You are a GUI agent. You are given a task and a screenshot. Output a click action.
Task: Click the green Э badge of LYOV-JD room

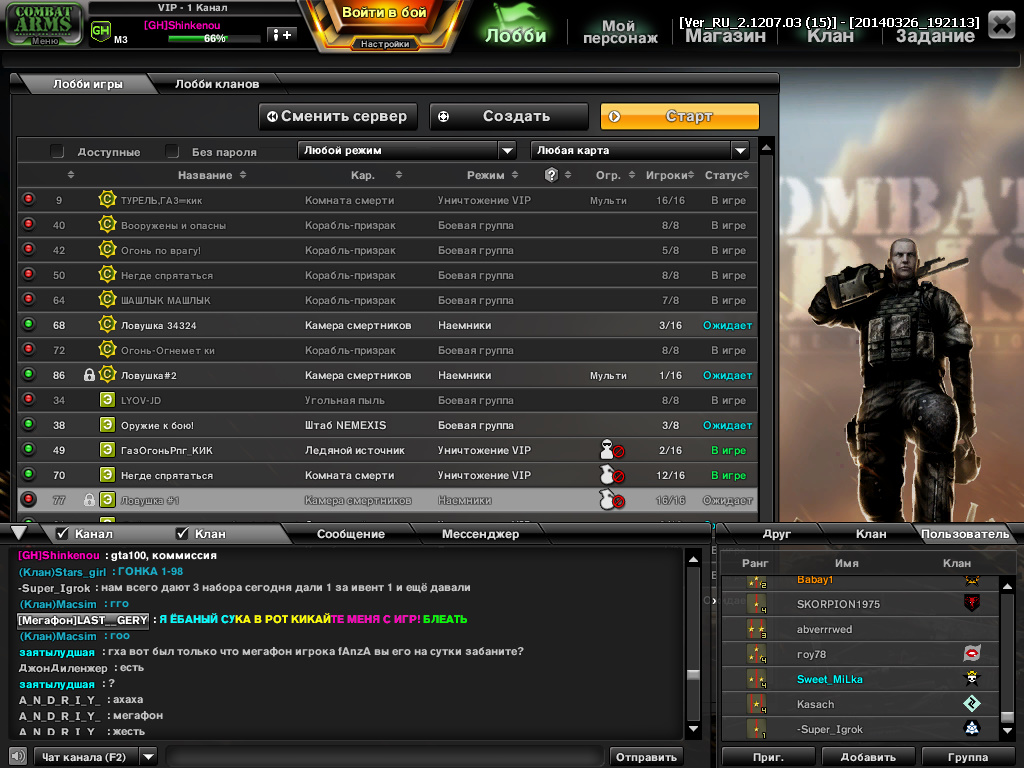[x=107, y=400]
